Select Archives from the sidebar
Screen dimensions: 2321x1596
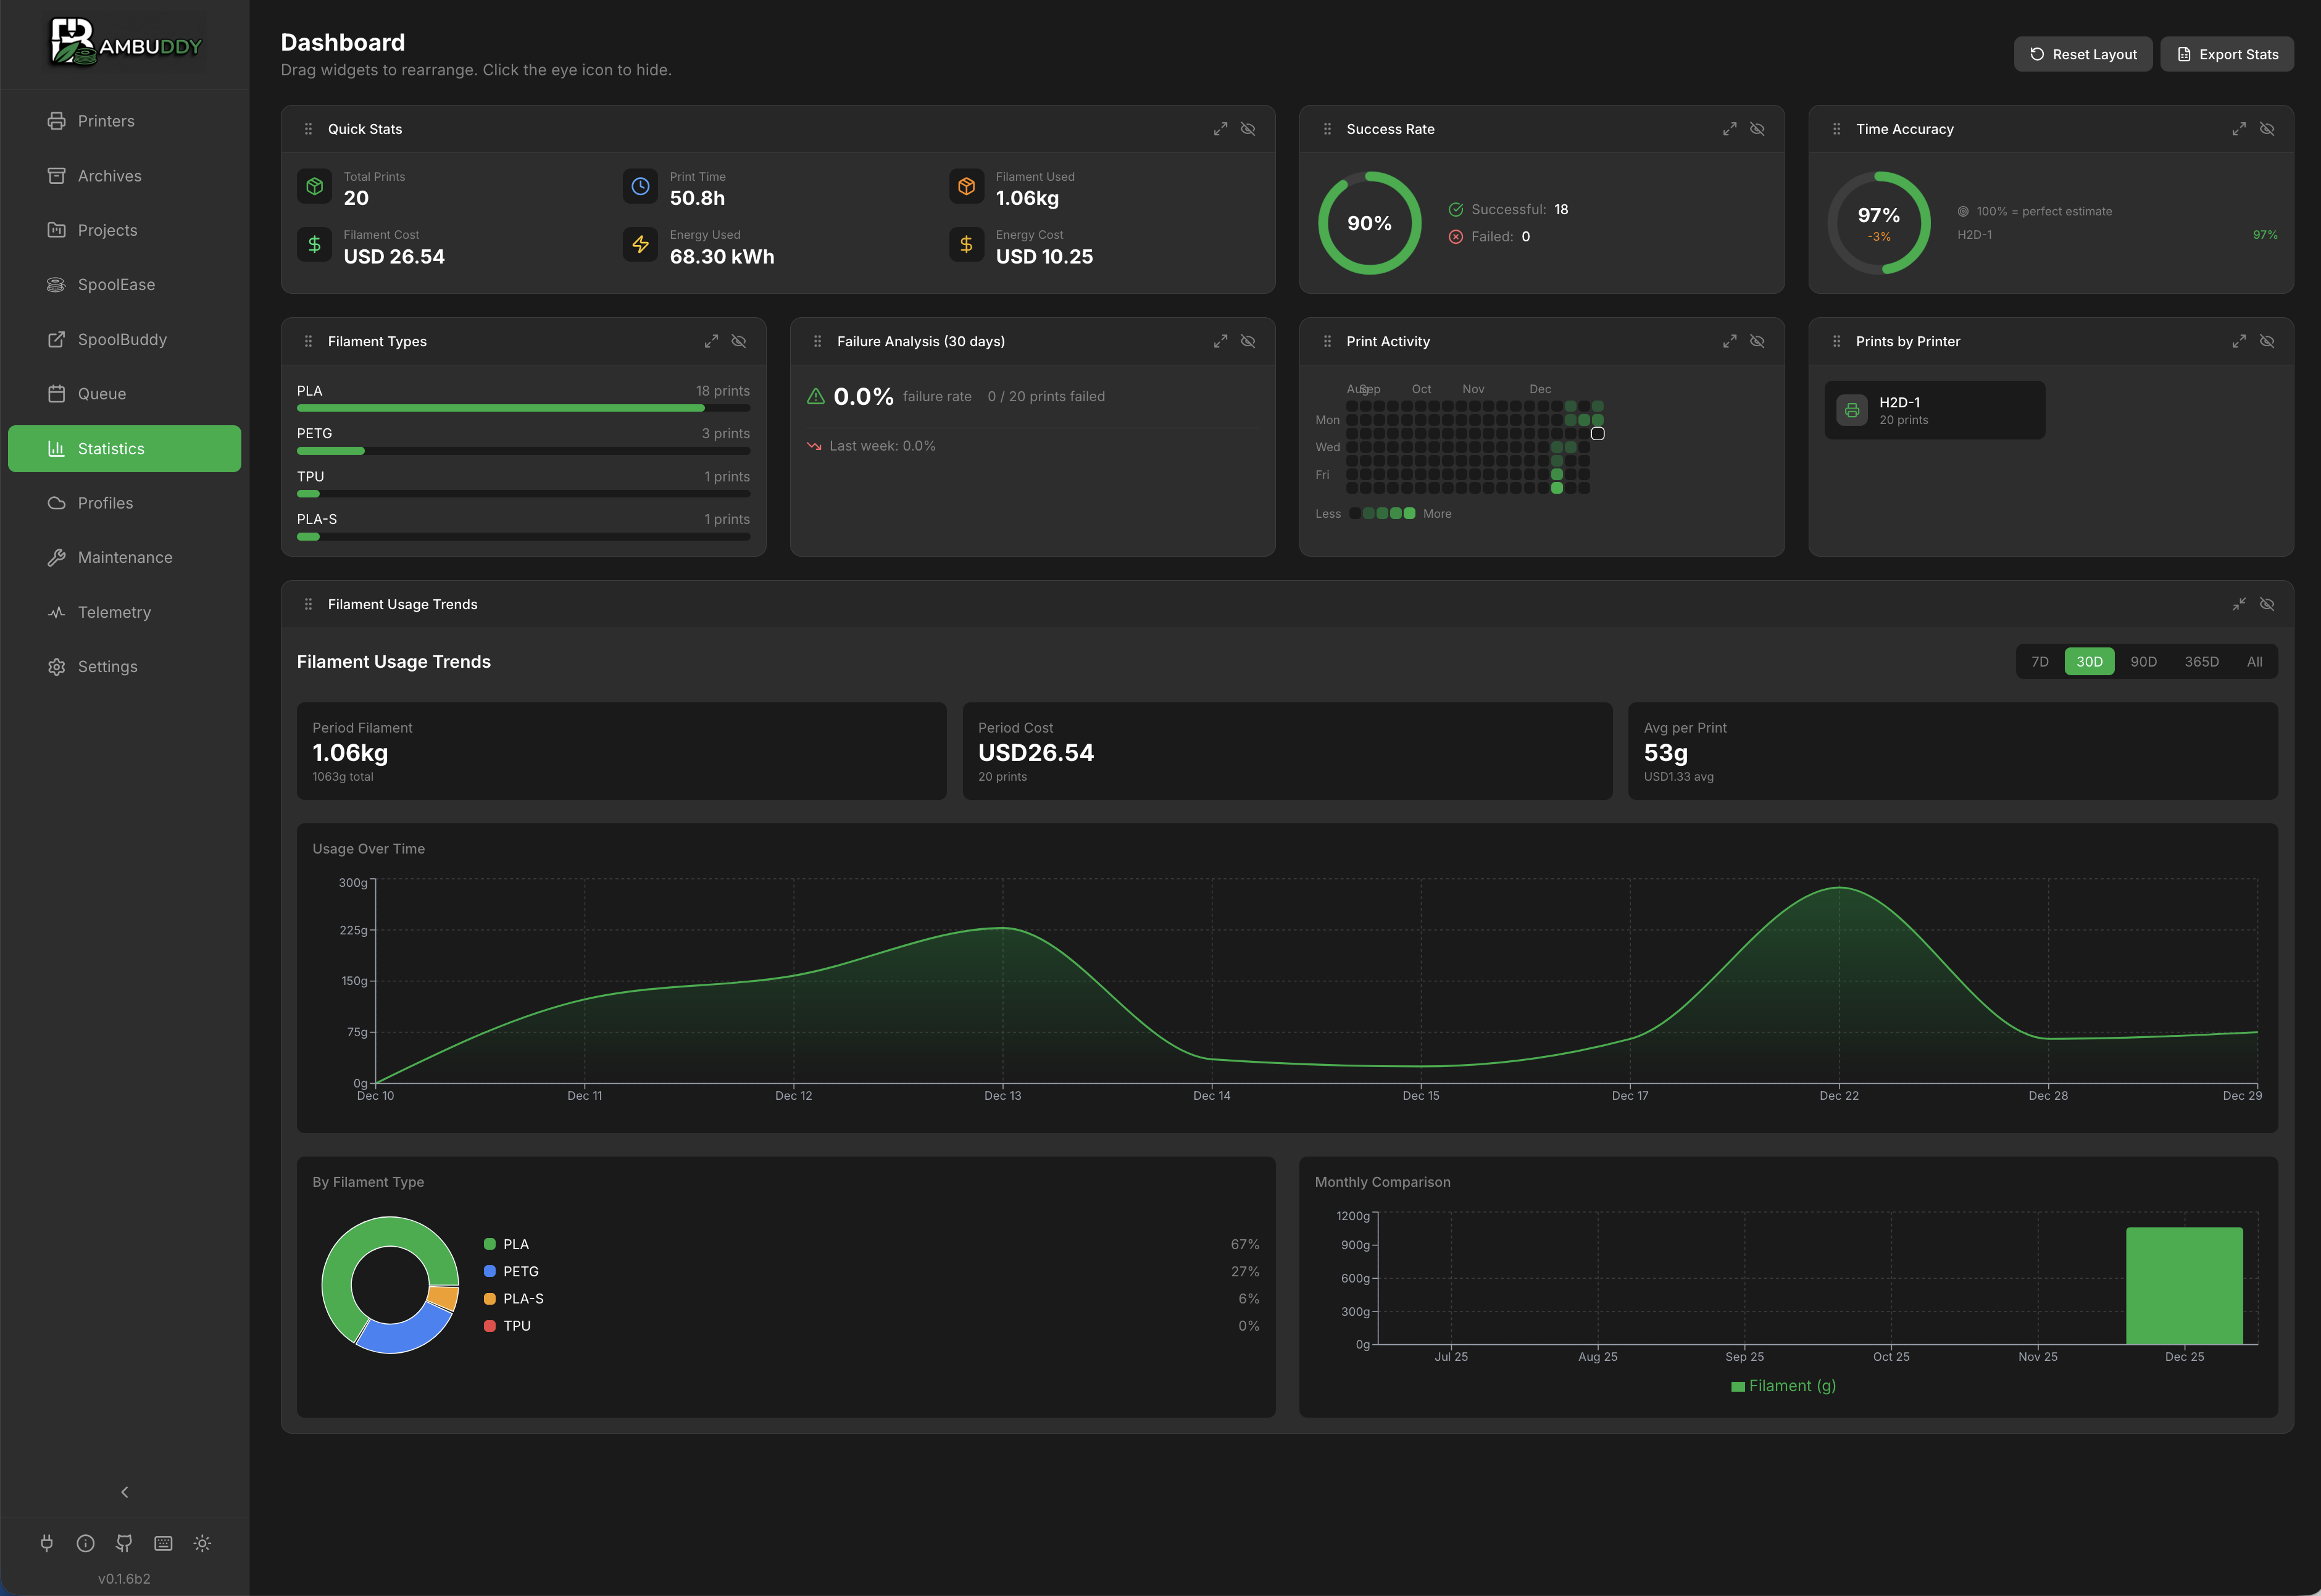point(110,175)
